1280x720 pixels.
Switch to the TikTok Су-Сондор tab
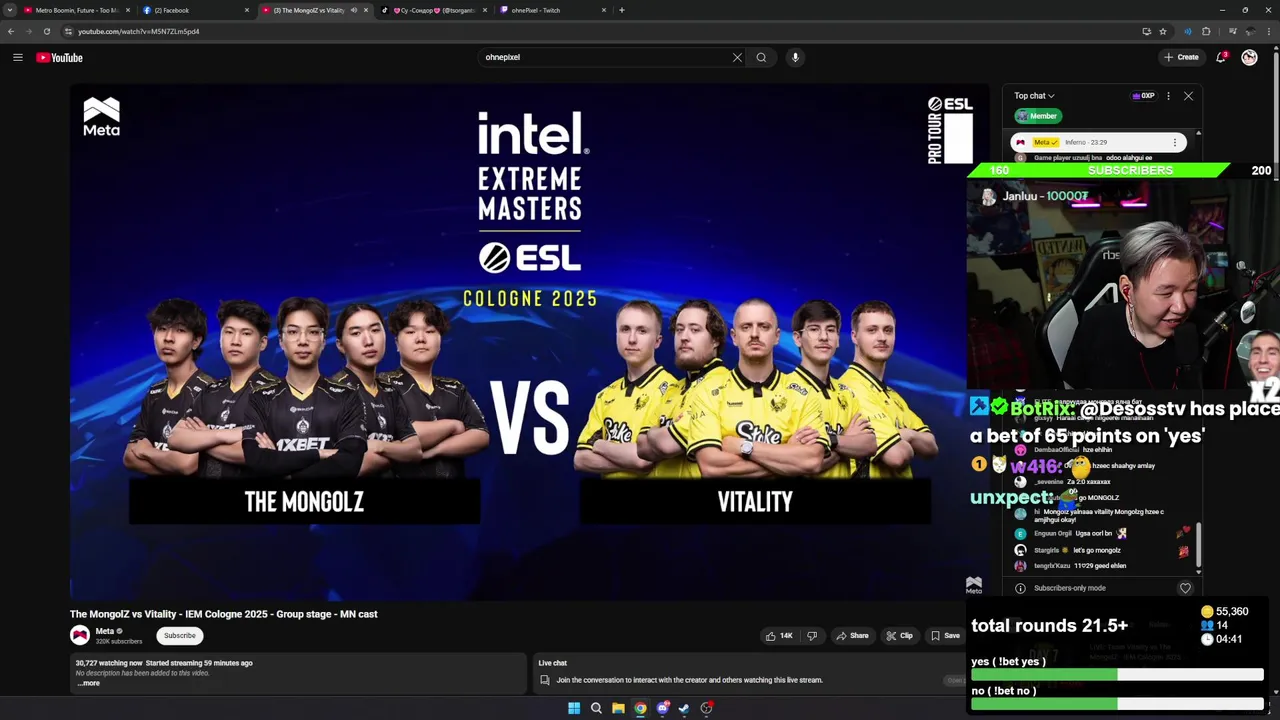click(x=434, y=10)
